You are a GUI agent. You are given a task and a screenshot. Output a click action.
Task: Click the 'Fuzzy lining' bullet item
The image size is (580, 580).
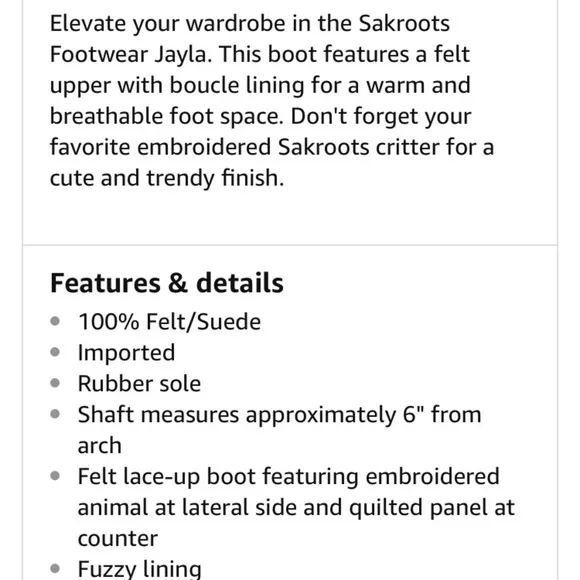pyautogui.click(x=140, y=569)
